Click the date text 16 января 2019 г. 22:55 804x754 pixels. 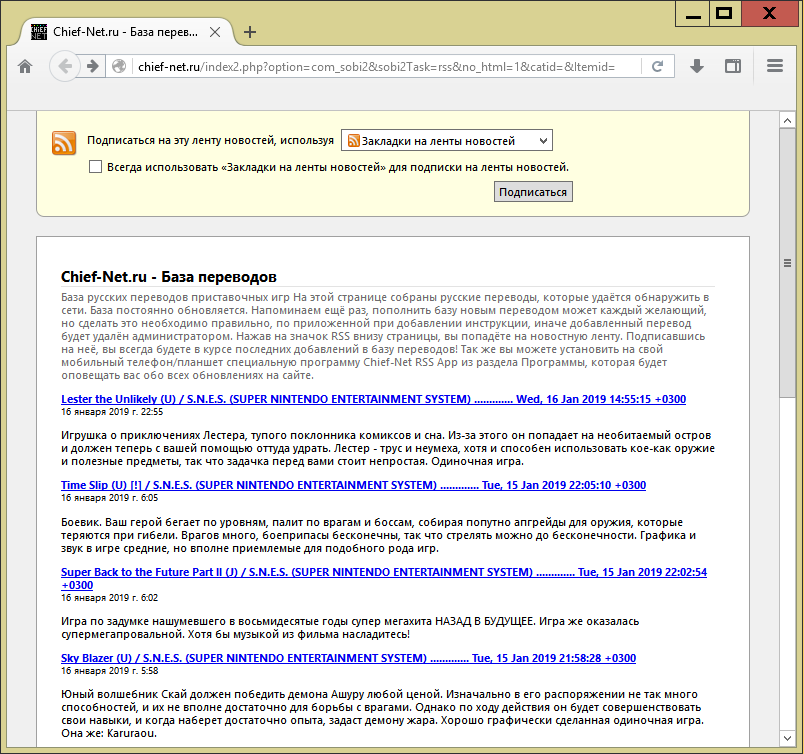112,412
